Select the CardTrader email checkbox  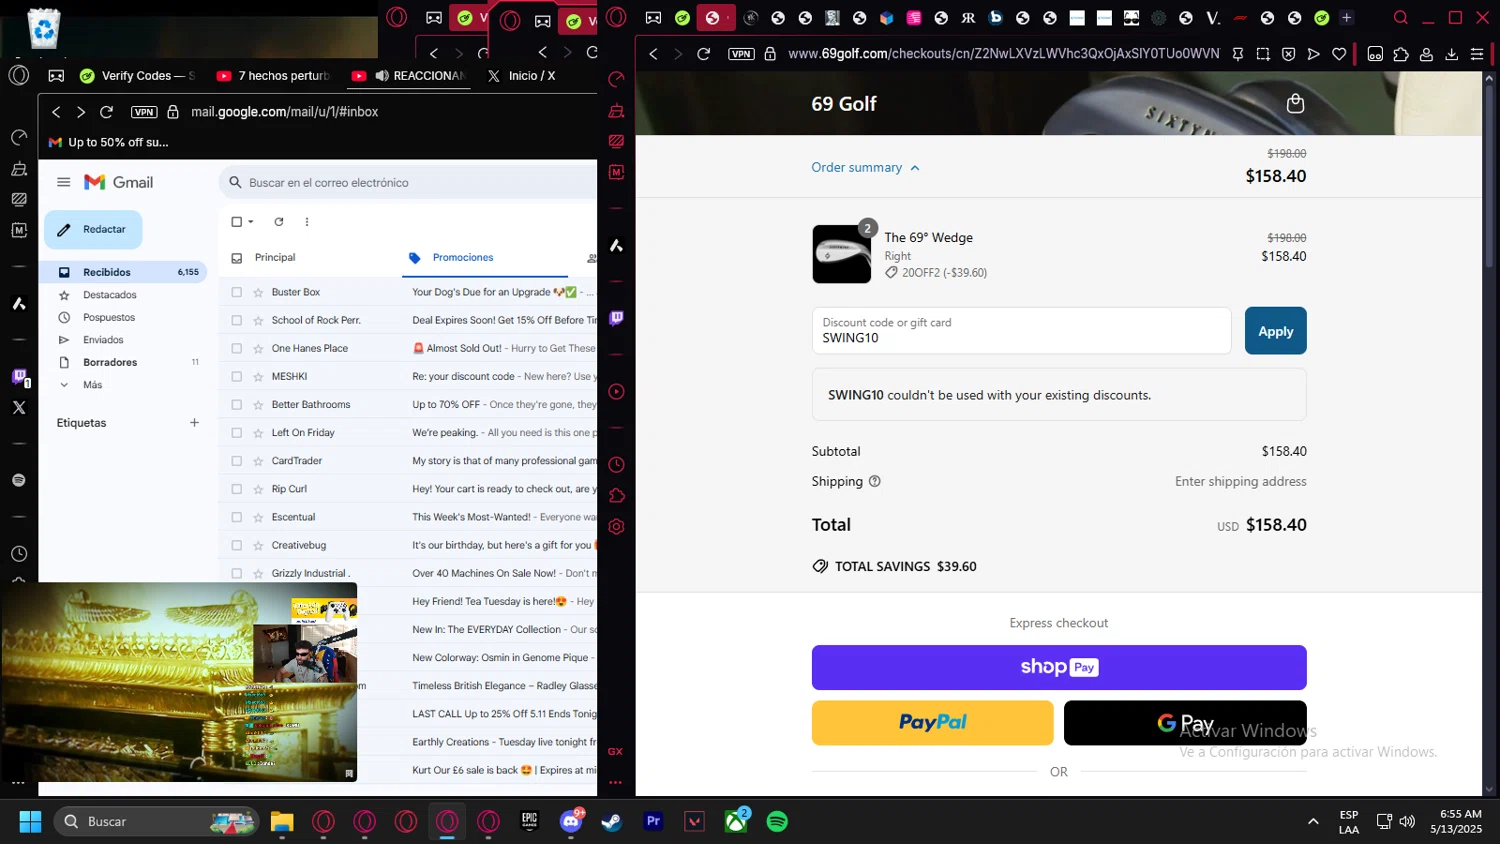point(237,461)
